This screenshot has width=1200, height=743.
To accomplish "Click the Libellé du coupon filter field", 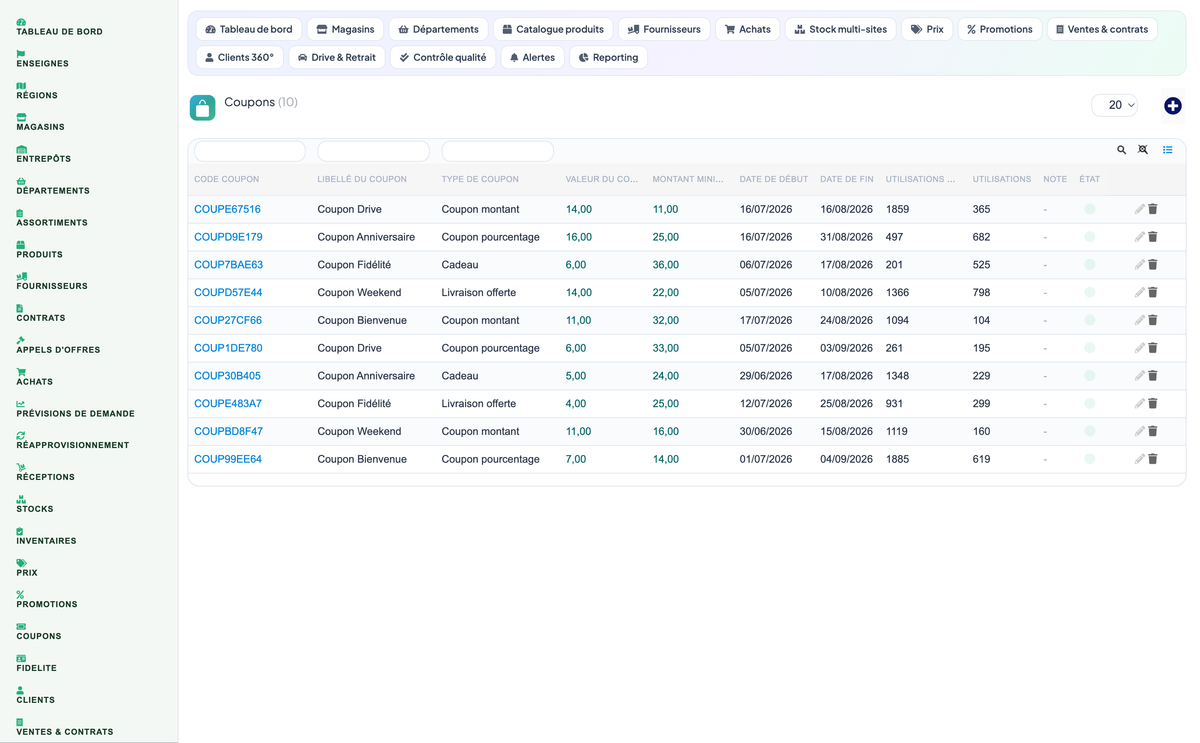I will coord(373,151).
